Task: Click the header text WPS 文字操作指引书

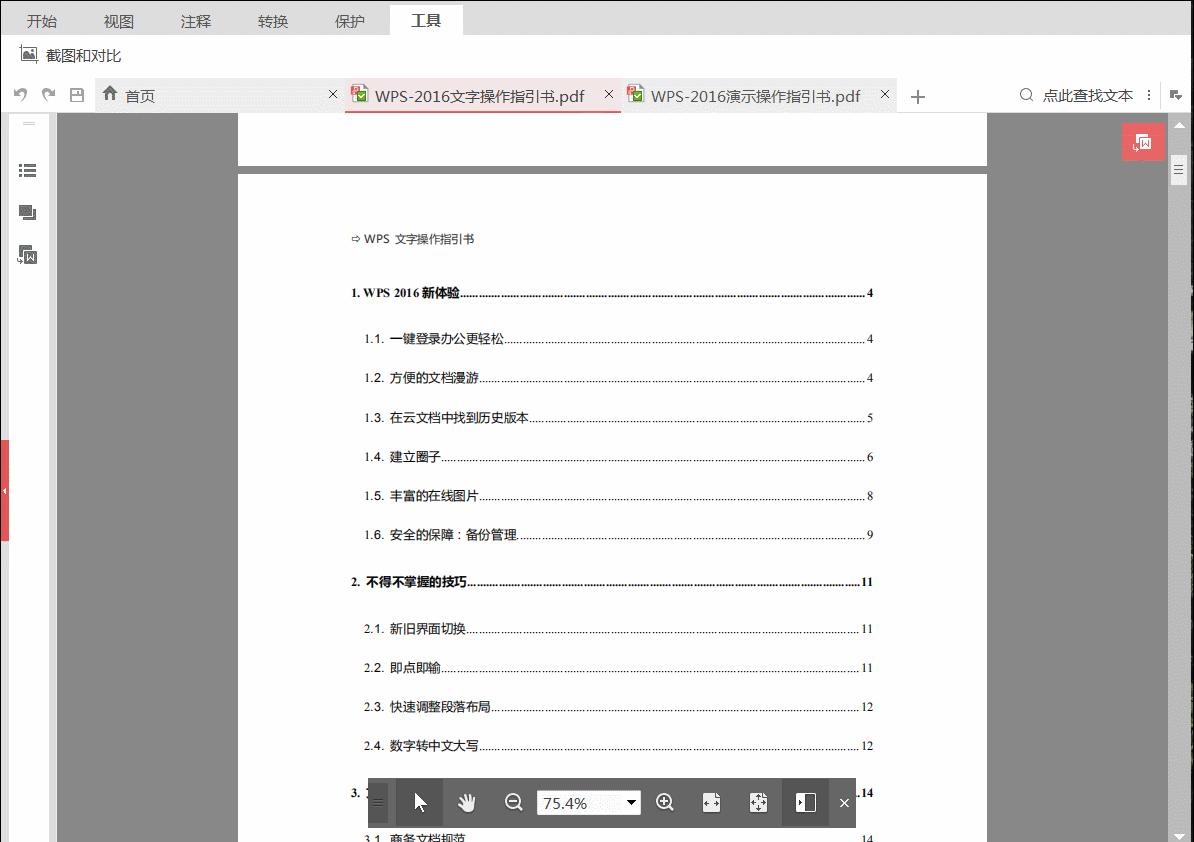Action: point(419,239)
